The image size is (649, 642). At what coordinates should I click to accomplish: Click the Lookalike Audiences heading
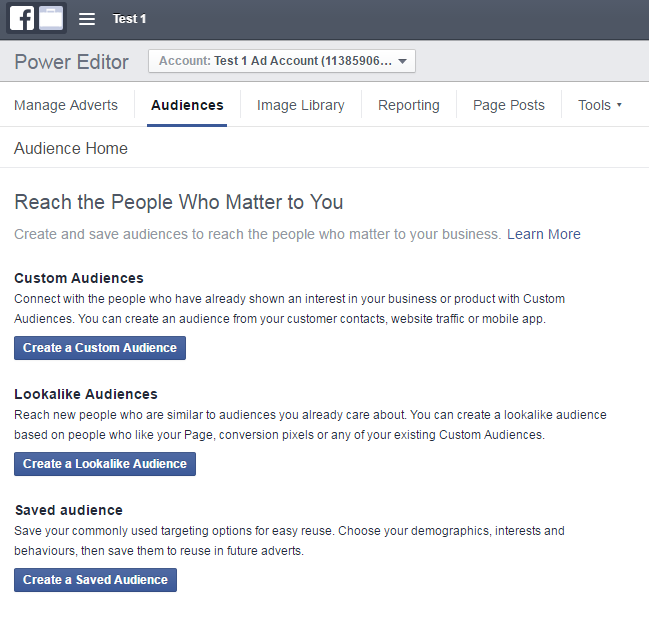[x=86, y=394]
